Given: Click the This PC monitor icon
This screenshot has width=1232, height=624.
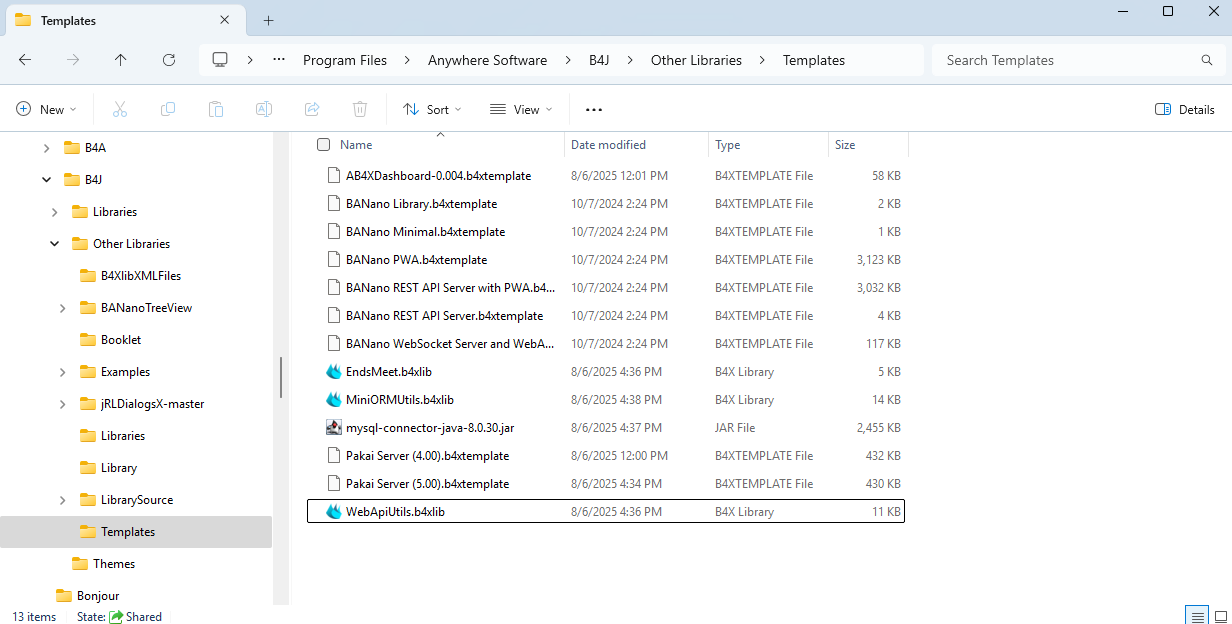Looking at the screenshot, I should coord(220,60).
